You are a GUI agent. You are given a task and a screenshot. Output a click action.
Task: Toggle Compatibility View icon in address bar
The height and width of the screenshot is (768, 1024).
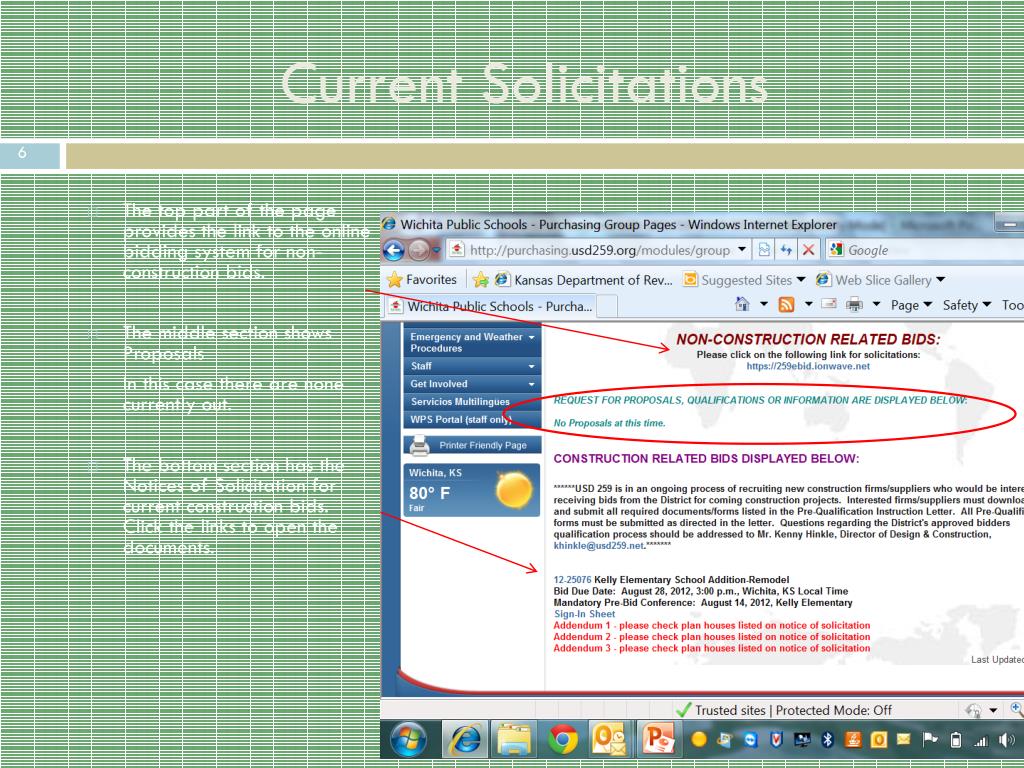click(763, 249)
